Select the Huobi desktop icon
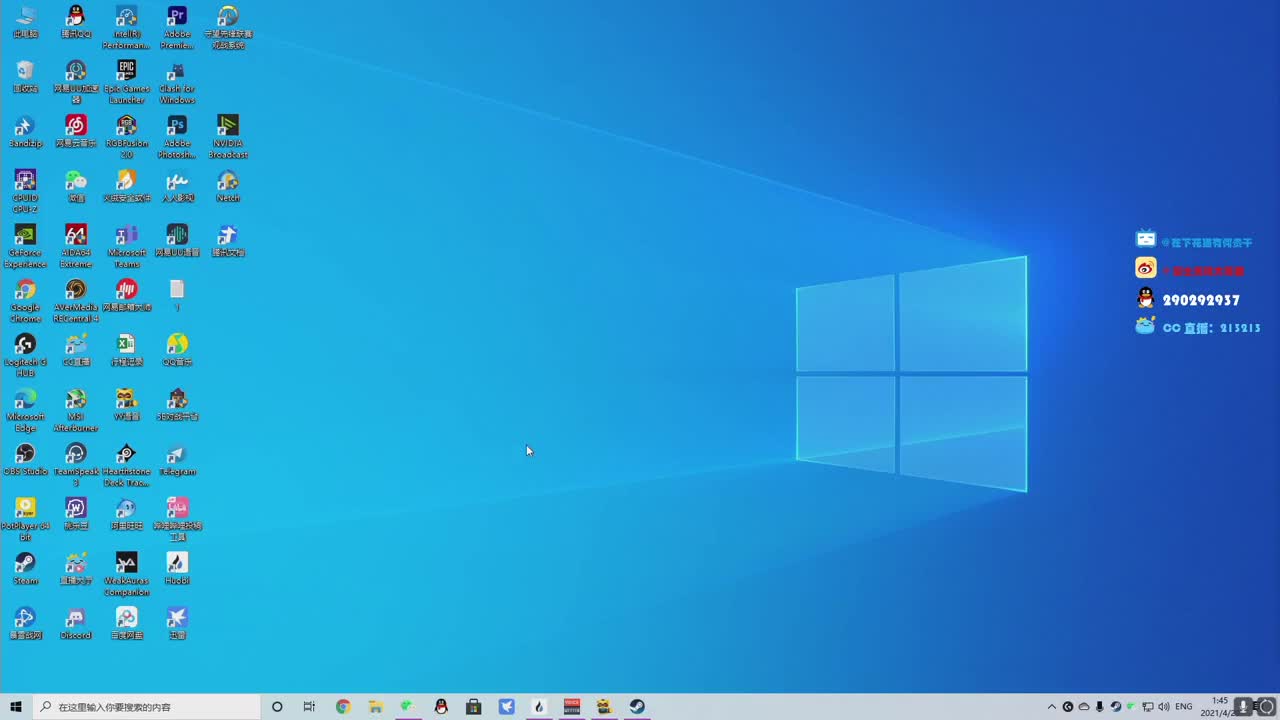This screenshot has height=720, width=1280. [x=177, y=568]
